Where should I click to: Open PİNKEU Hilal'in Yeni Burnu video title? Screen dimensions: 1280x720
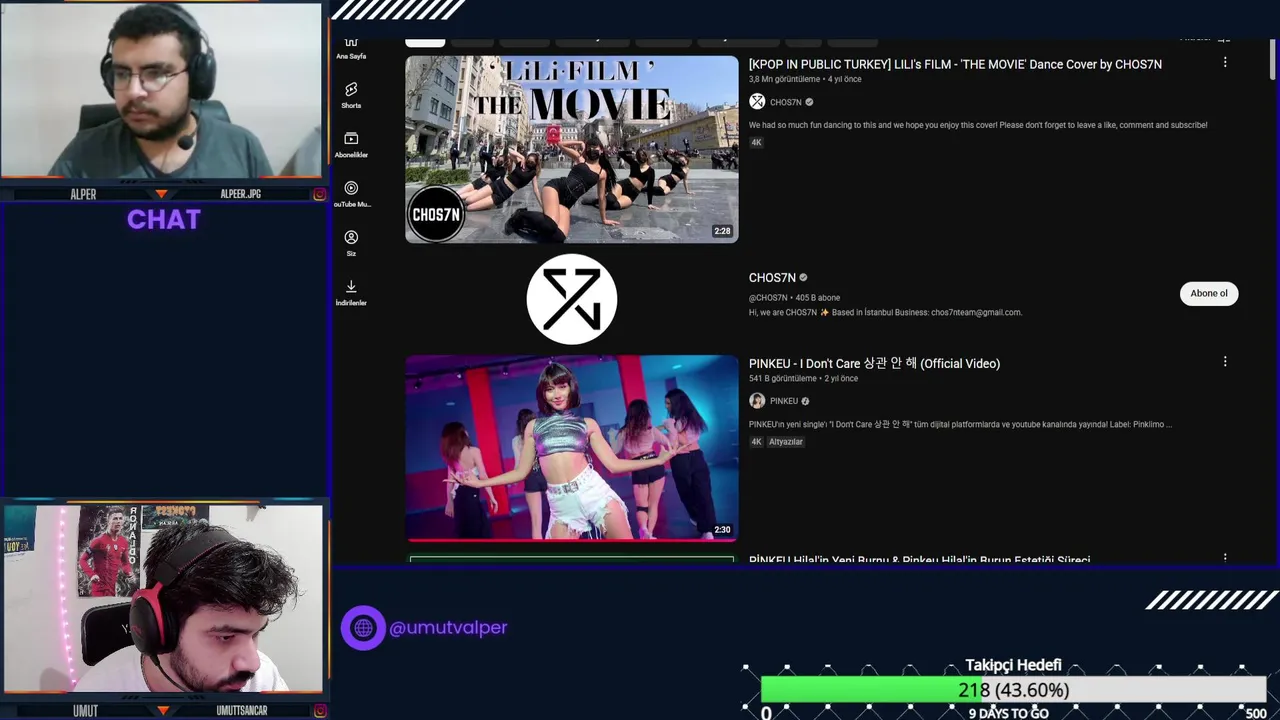coord(919,560)
